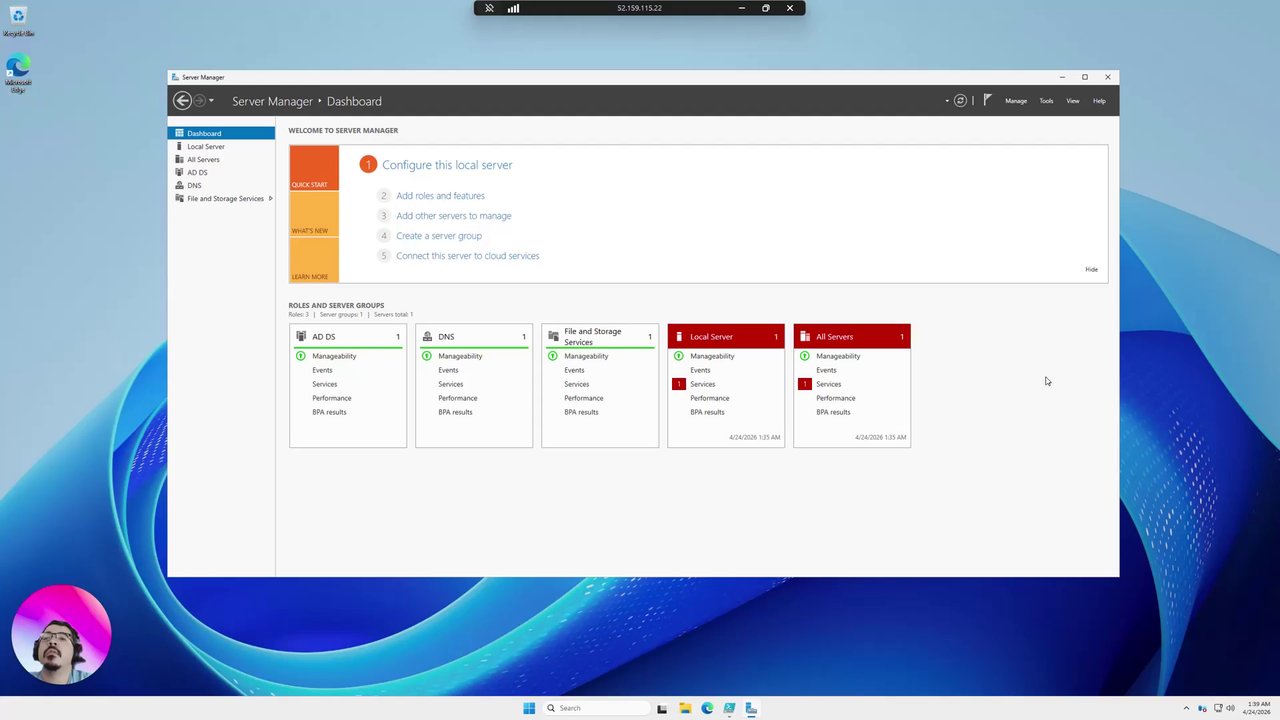1280x720 pixels.
Task: Click the AD DS sidebar icon
Action: point(179,172)
